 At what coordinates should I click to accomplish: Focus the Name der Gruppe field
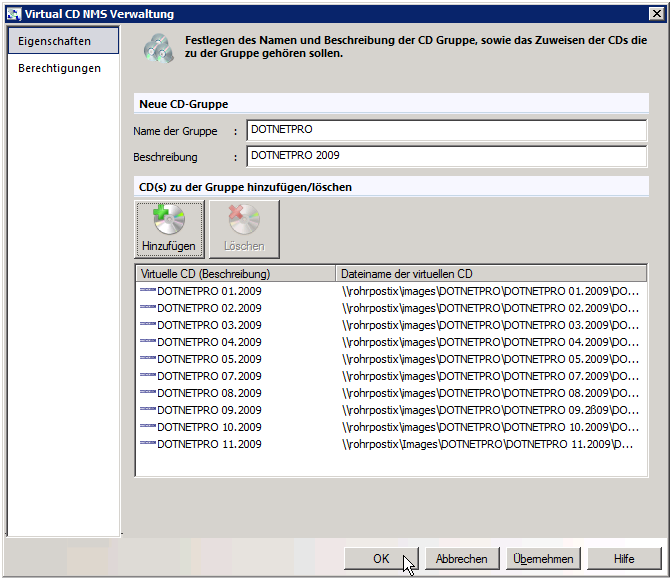coord(447,130)
